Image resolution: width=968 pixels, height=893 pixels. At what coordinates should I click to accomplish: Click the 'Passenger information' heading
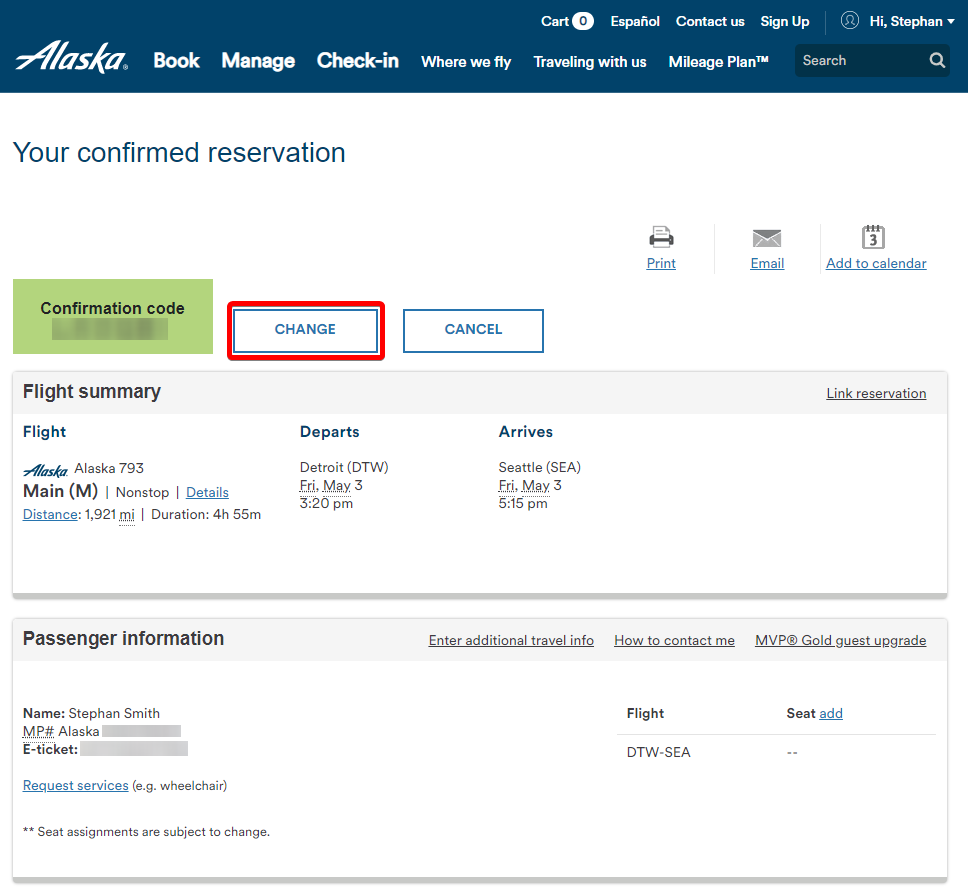click(123, 639)
